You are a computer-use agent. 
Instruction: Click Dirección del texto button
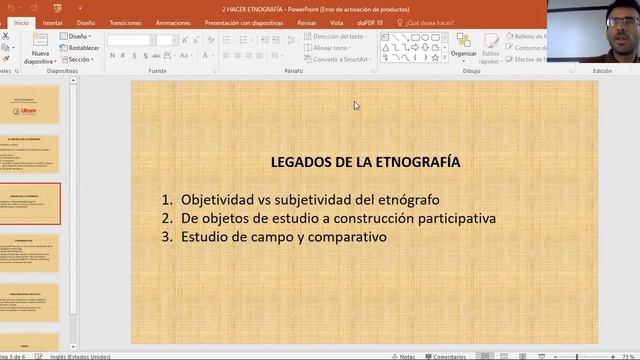(x=335, y=36)
